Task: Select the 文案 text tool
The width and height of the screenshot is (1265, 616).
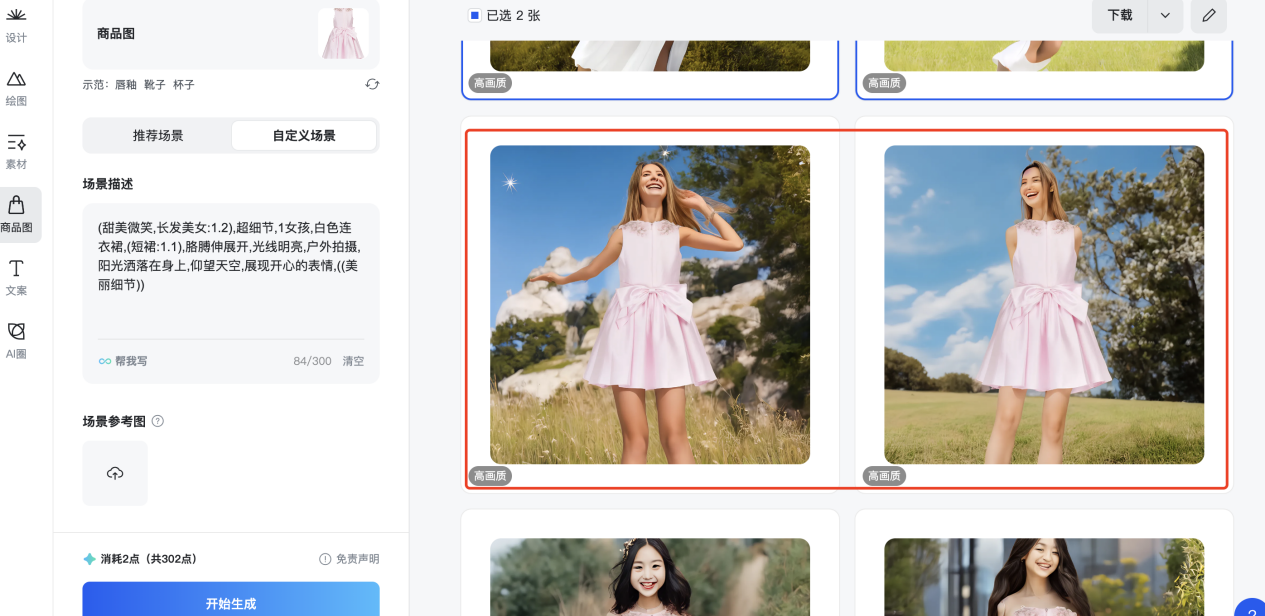Action: [16, 277]
